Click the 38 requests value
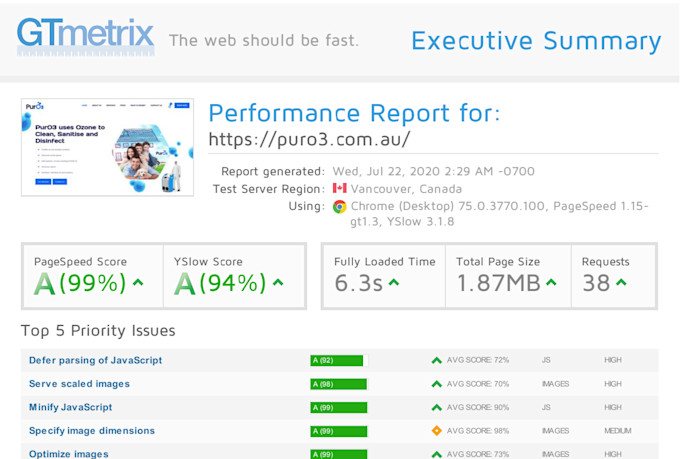 pos(596,283)
